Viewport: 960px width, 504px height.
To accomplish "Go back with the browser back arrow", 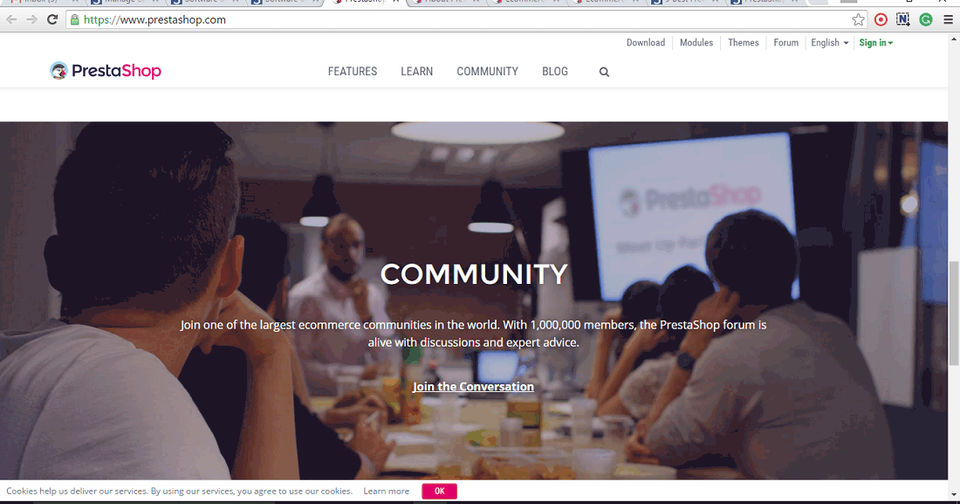I will [12, 20].
